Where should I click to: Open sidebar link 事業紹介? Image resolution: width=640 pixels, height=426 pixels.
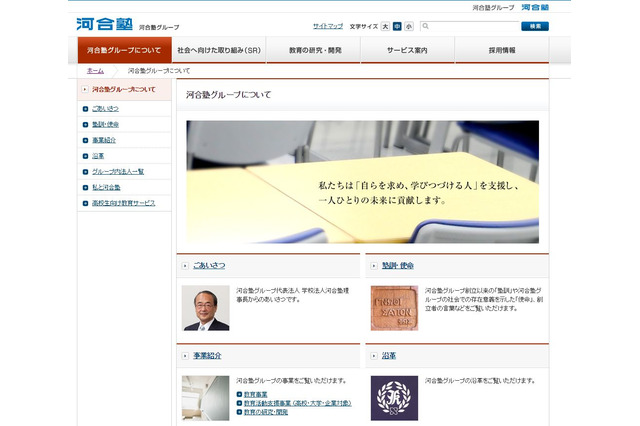coord(104,140)
